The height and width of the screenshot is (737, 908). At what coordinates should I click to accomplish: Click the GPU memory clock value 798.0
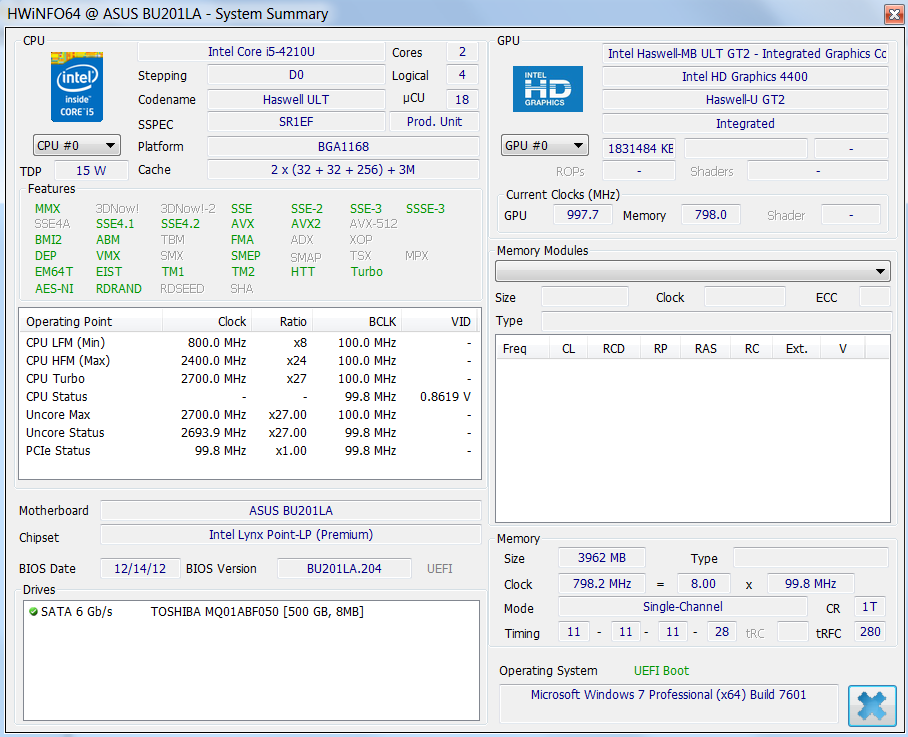pos(711,215)
